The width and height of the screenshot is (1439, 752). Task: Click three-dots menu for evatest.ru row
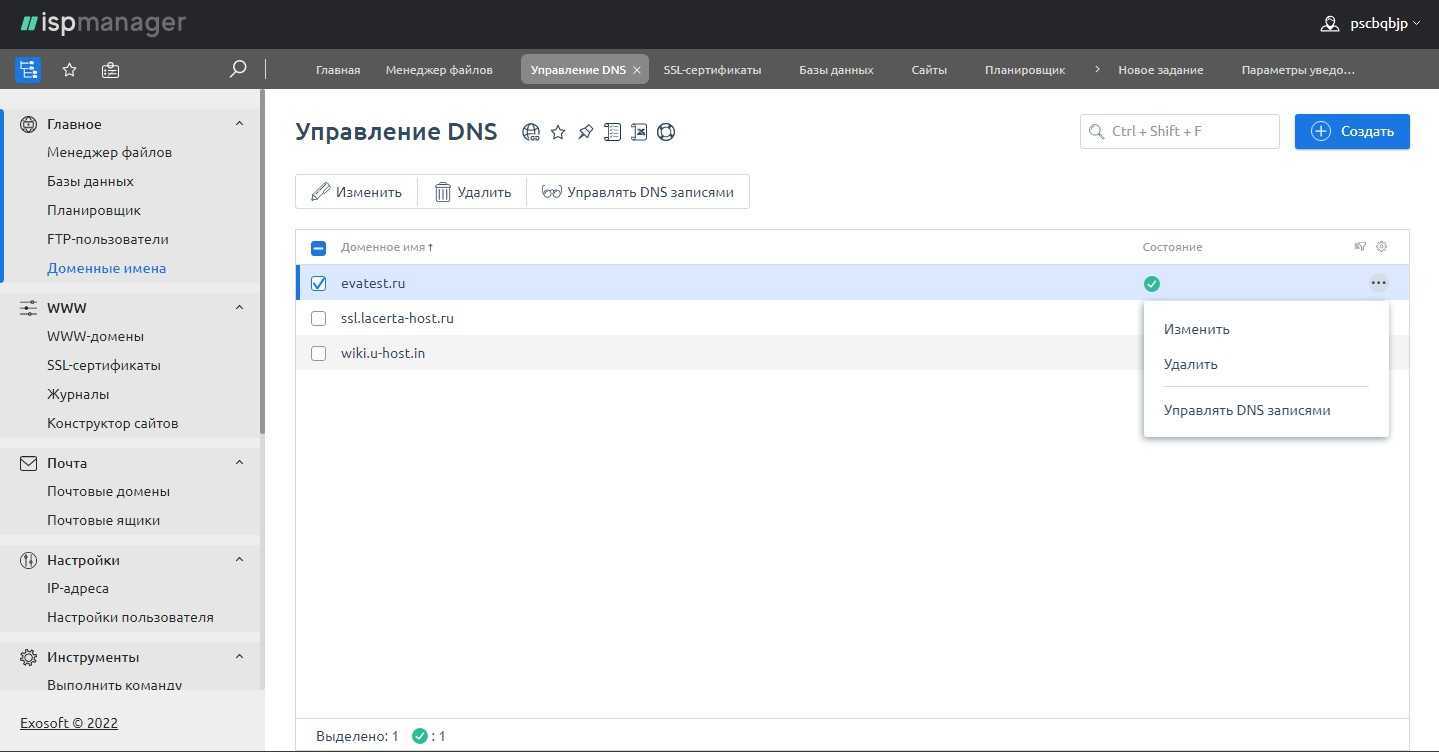[x=1378, y=283]
